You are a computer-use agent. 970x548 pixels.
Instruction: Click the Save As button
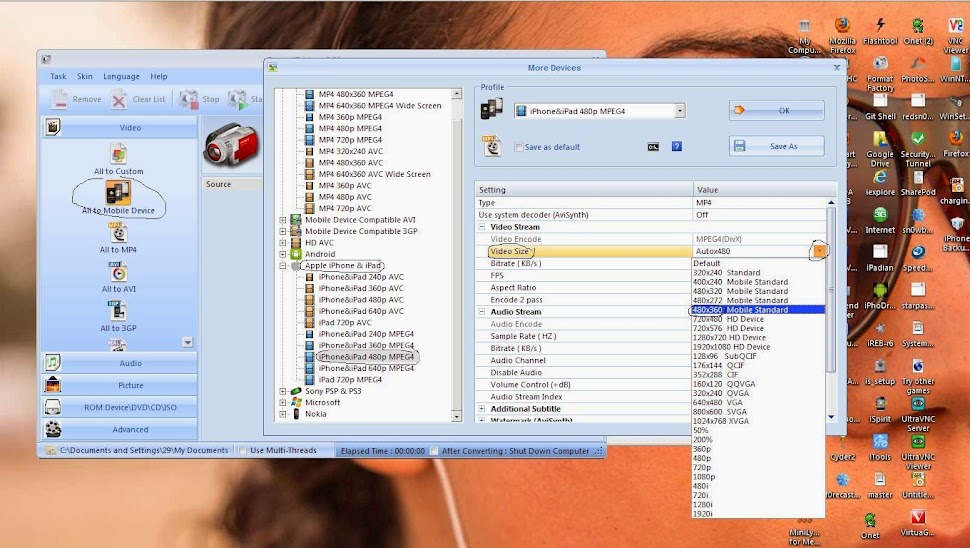click(x=776, y=147)
